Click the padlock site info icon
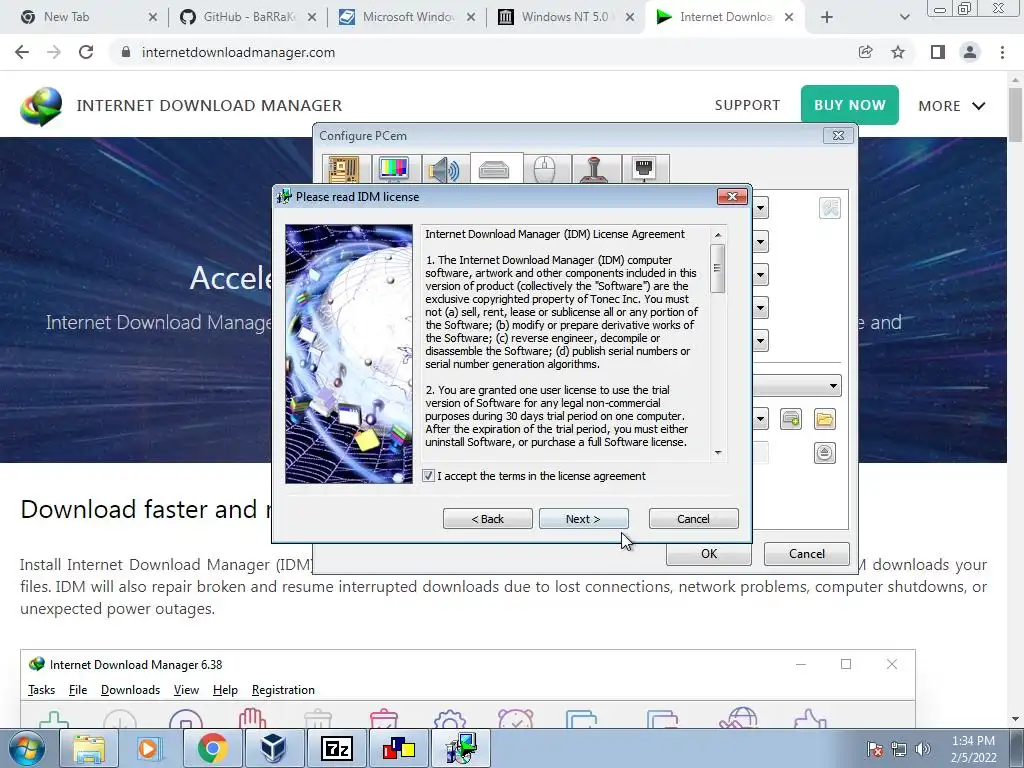Screen dimensions: 1024x768 [126, 52]
